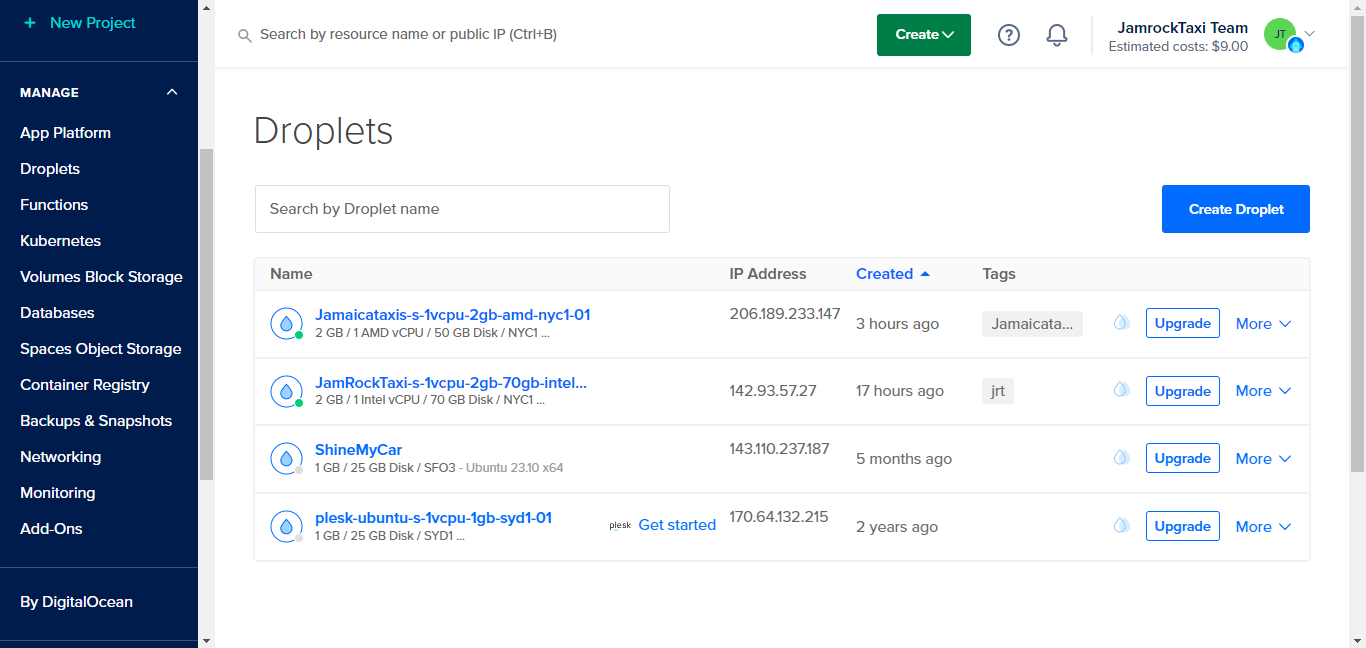Go to Container Registry

click(x=85, y=385)
